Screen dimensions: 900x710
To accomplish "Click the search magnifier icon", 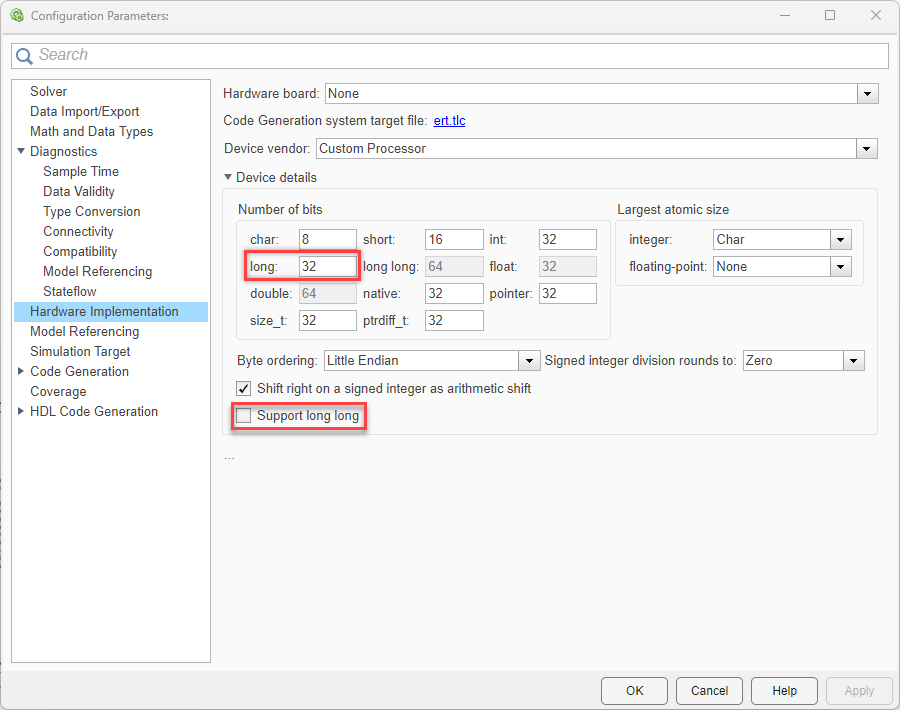I will [x=24, y=56].
